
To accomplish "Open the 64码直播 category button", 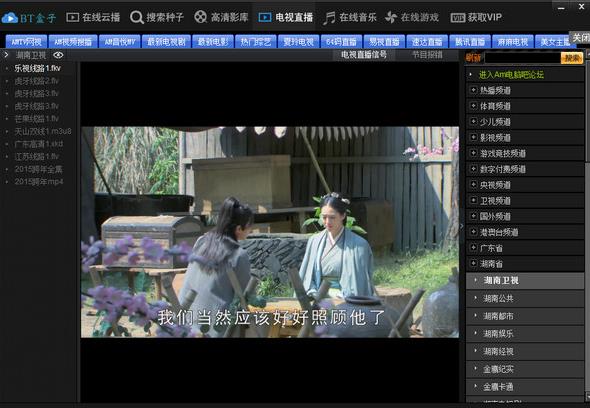I will [342, 42].
